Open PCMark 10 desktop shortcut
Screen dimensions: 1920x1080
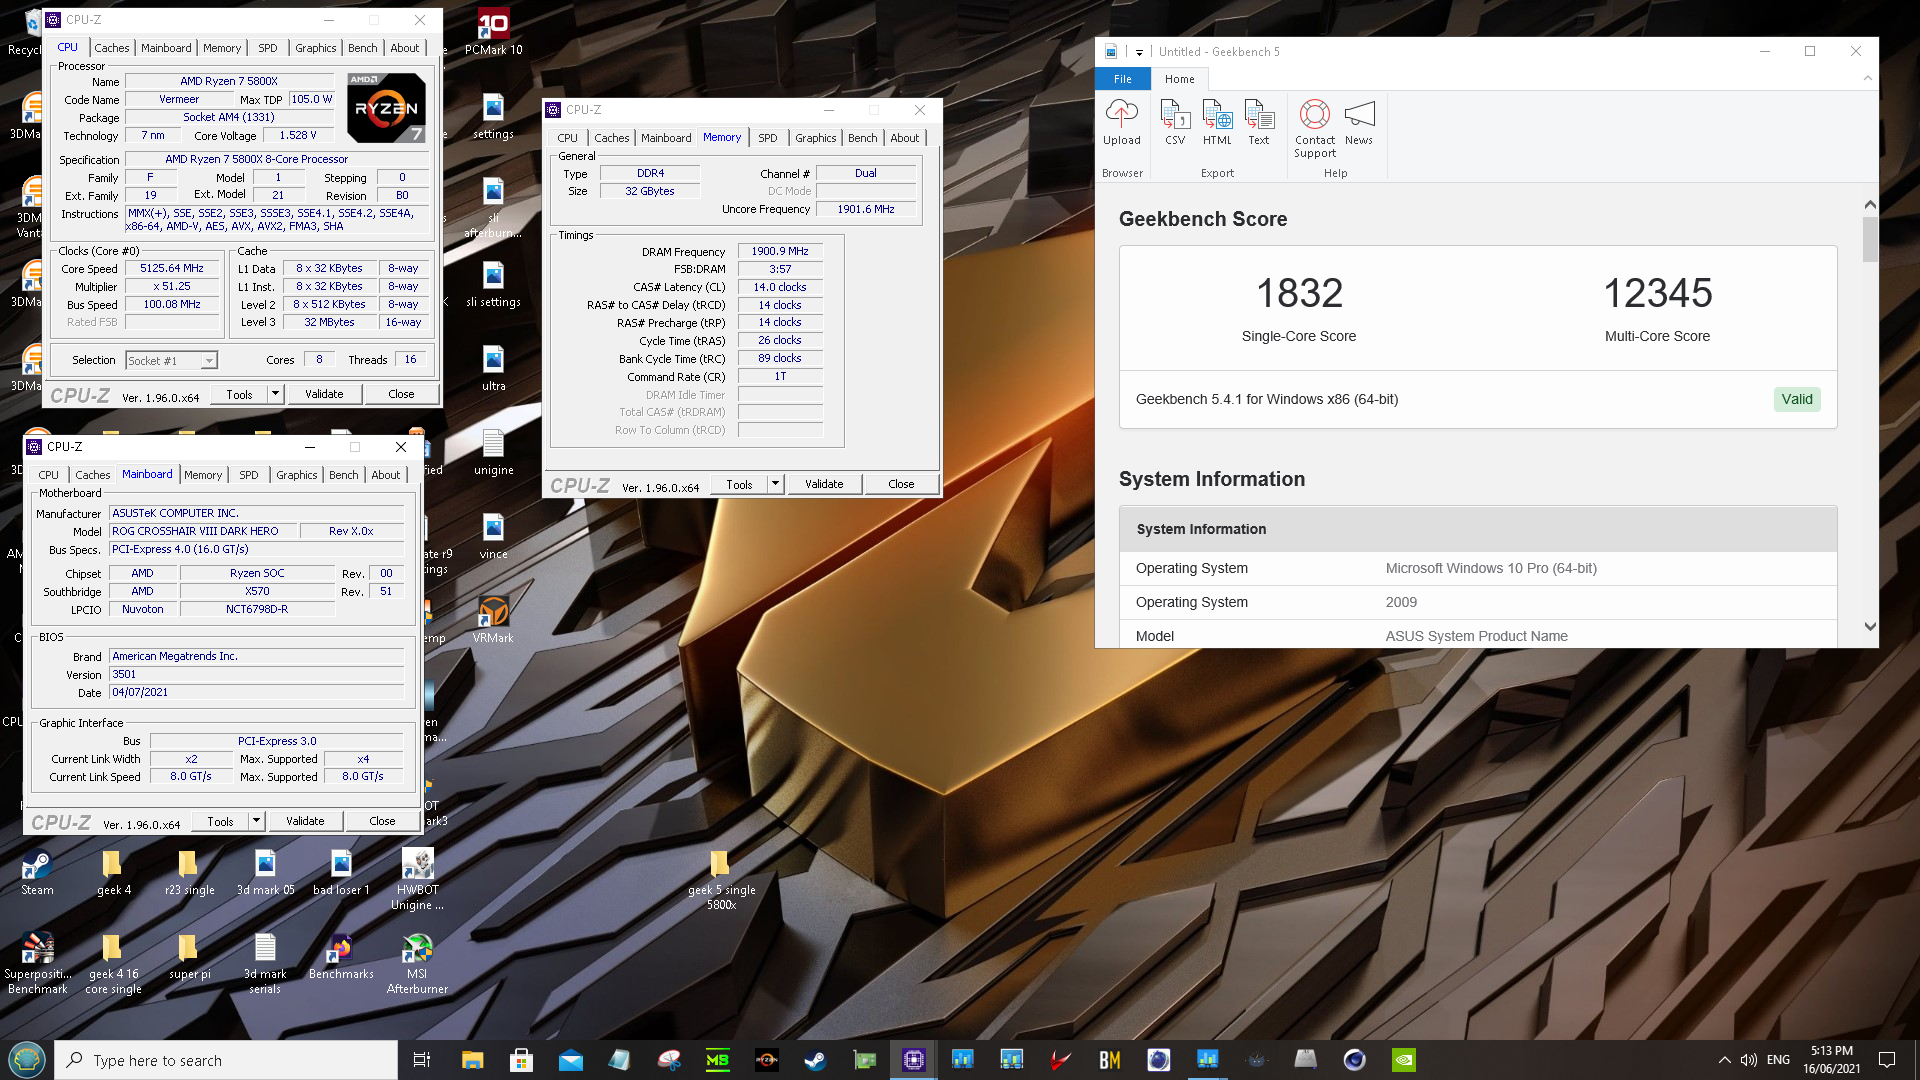(x=493, y=32)
